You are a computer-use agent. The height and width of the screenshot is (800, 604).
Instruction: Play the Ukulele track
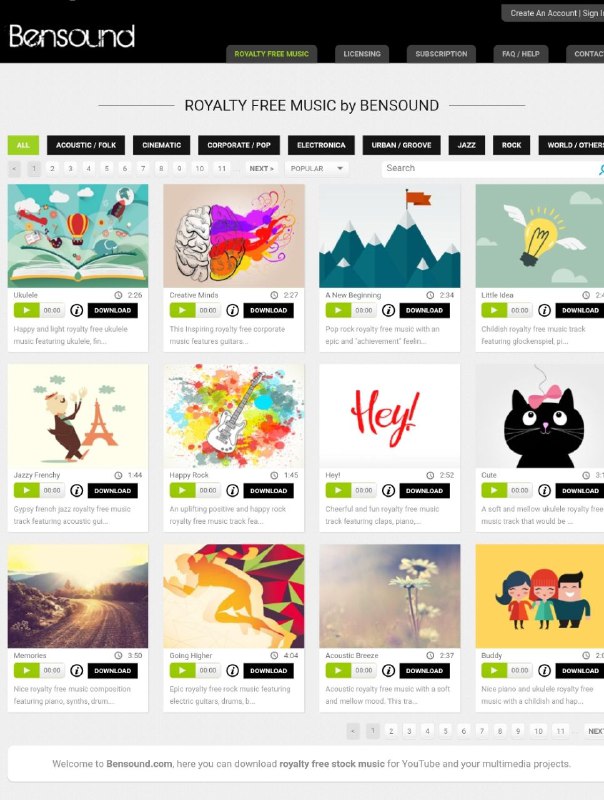click(27, 310)
